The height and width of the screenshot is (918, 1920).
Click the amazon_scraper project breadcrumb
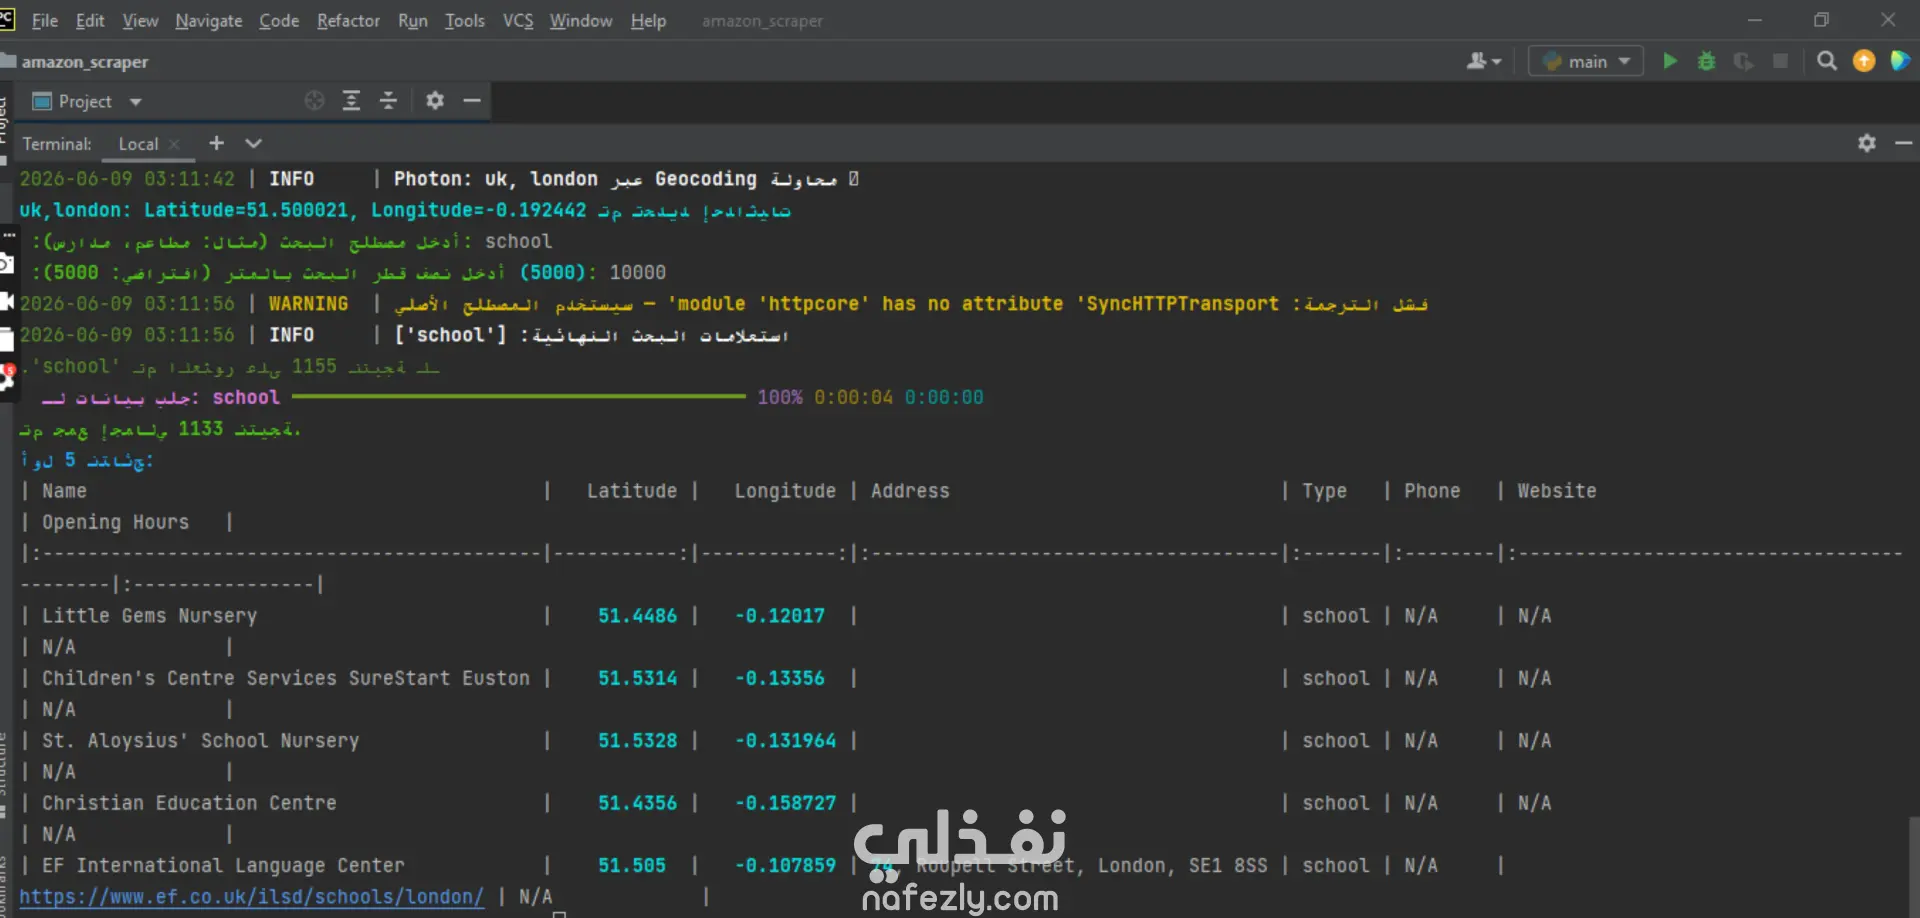click(85, 61)
